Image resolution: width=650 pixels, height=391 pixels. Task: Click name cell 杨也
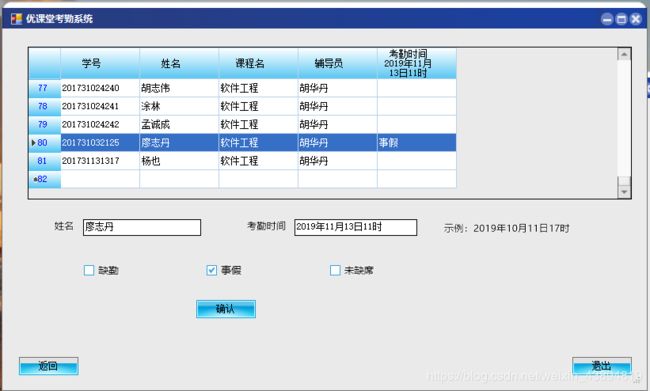click(x=179, y=161)
